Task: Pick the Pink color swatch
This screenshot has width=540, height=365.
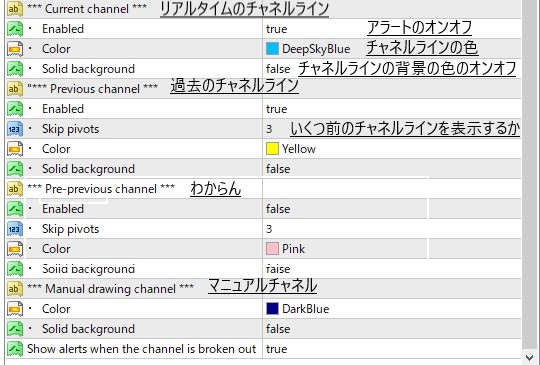Action: (x=272, y=249)
